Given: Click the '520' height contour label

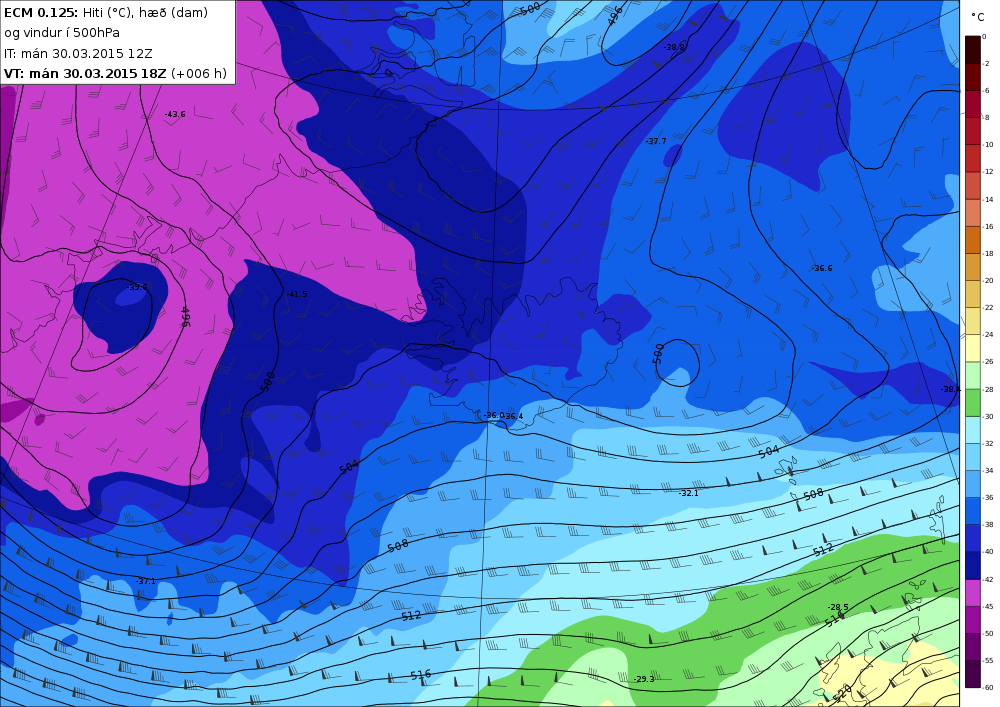Looking at the screenshot, I should pyautogui.click(x=842, y=692).
